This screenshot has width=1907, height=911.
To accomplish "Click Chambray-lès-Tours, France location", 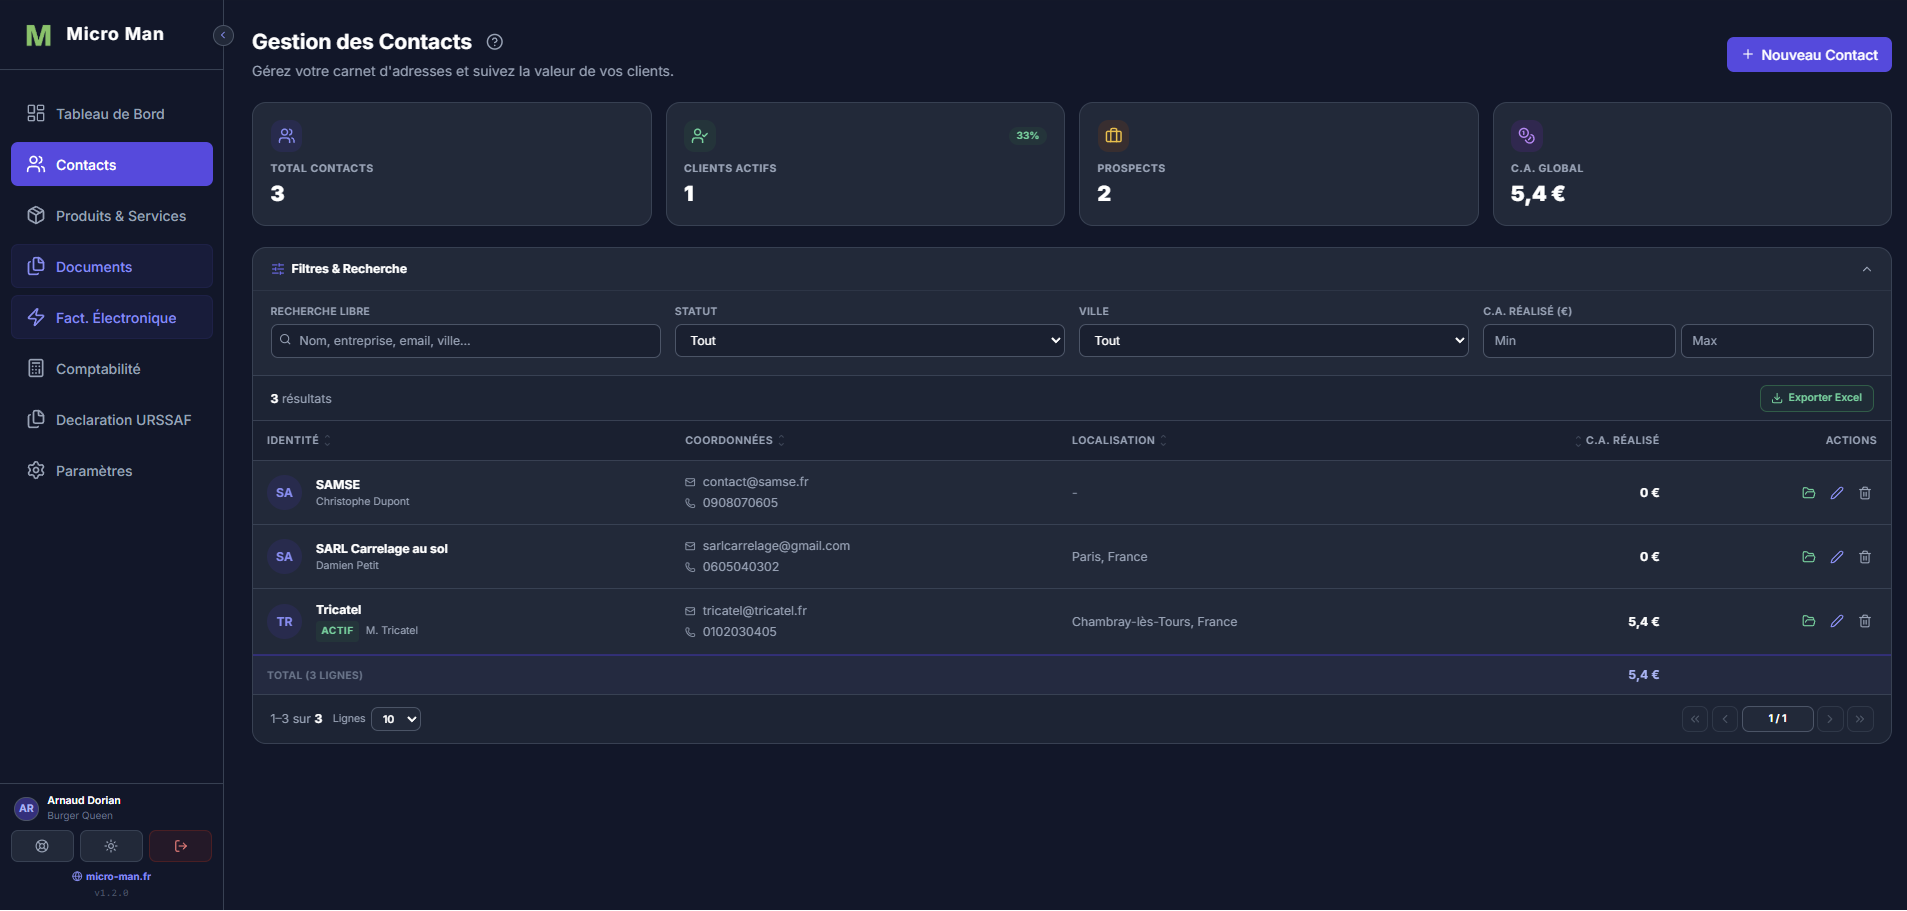I will point(1154,622).
